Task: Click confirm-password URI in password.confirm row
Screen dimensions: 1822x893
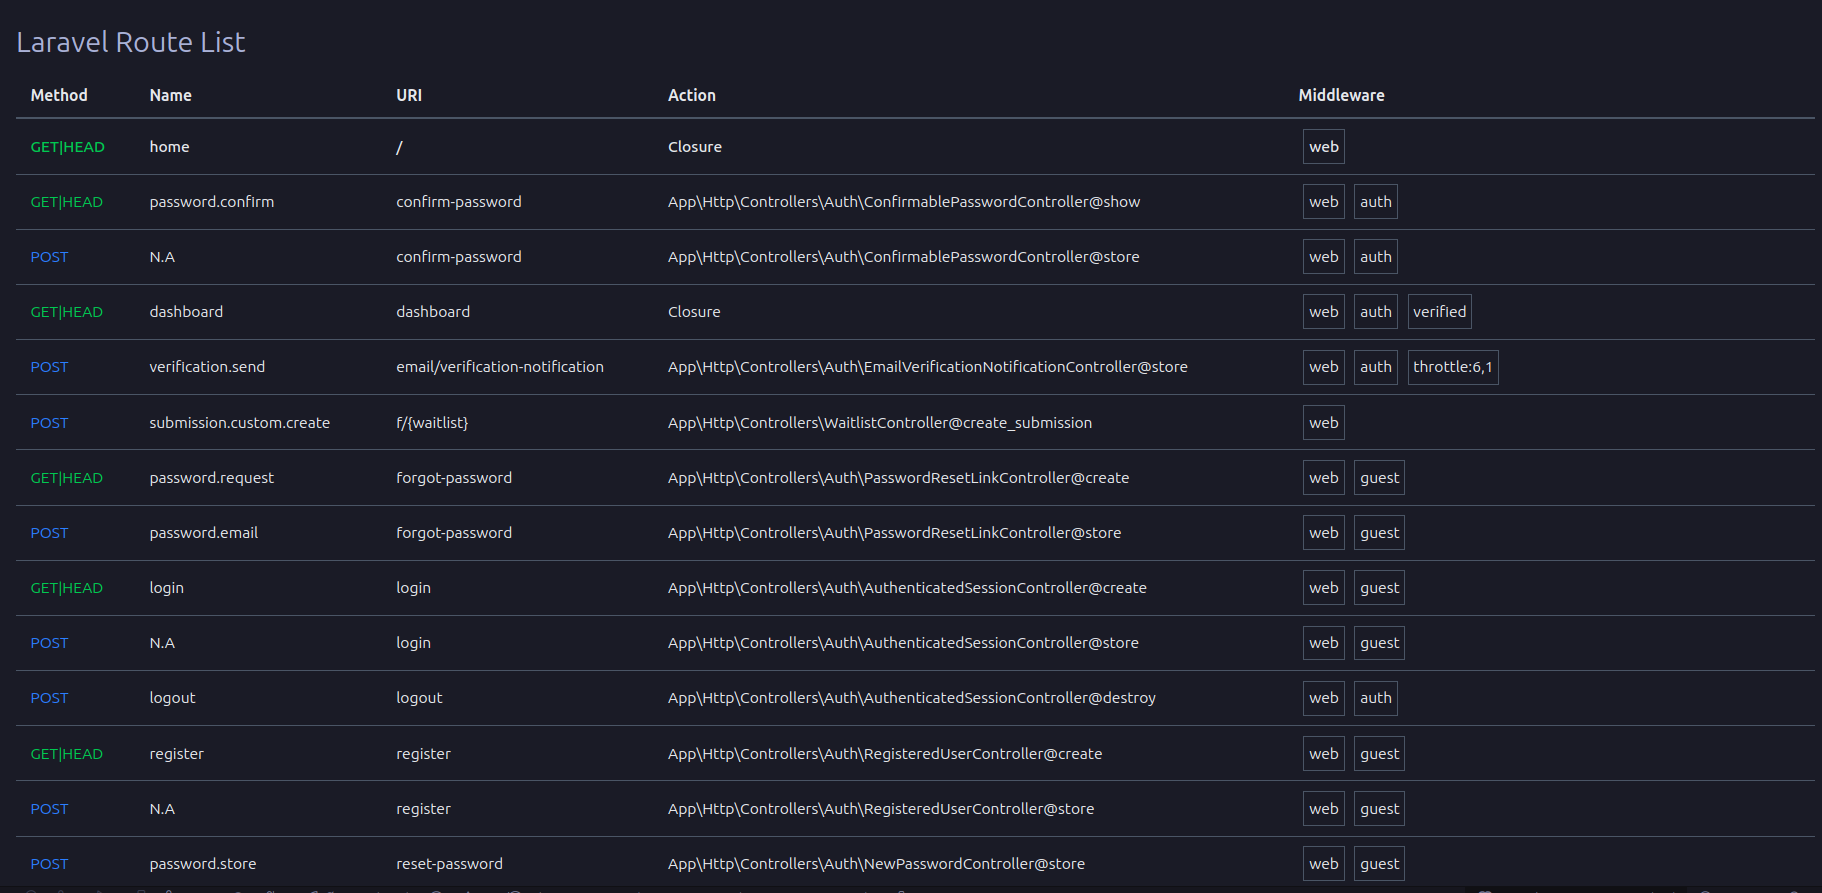Action: 458,202
